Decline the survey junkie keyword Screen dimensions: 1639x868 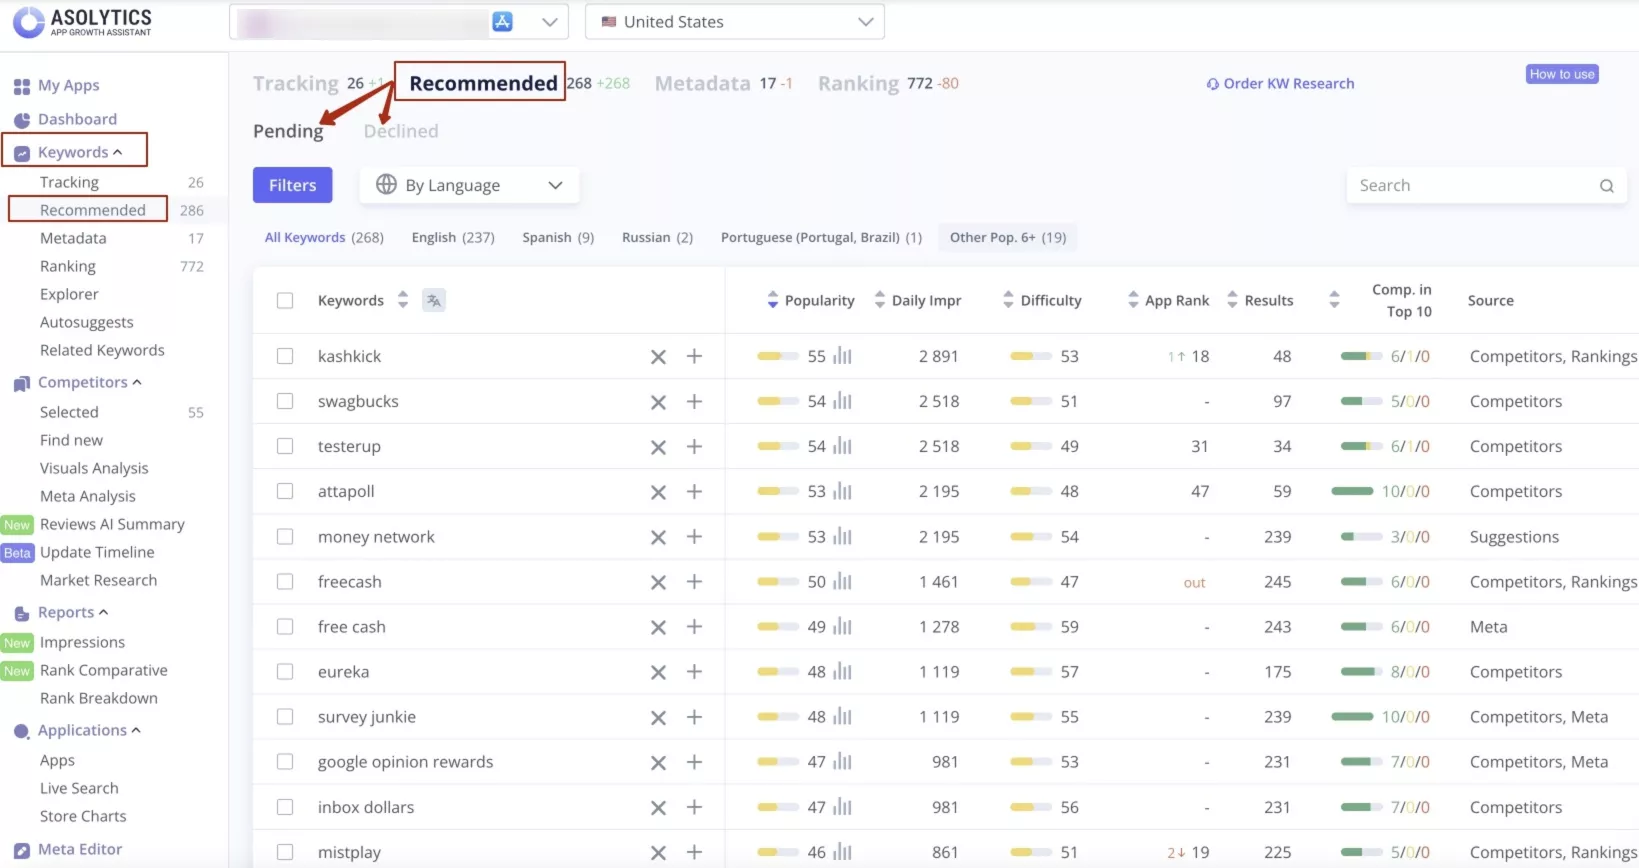[x=658, y=718]
